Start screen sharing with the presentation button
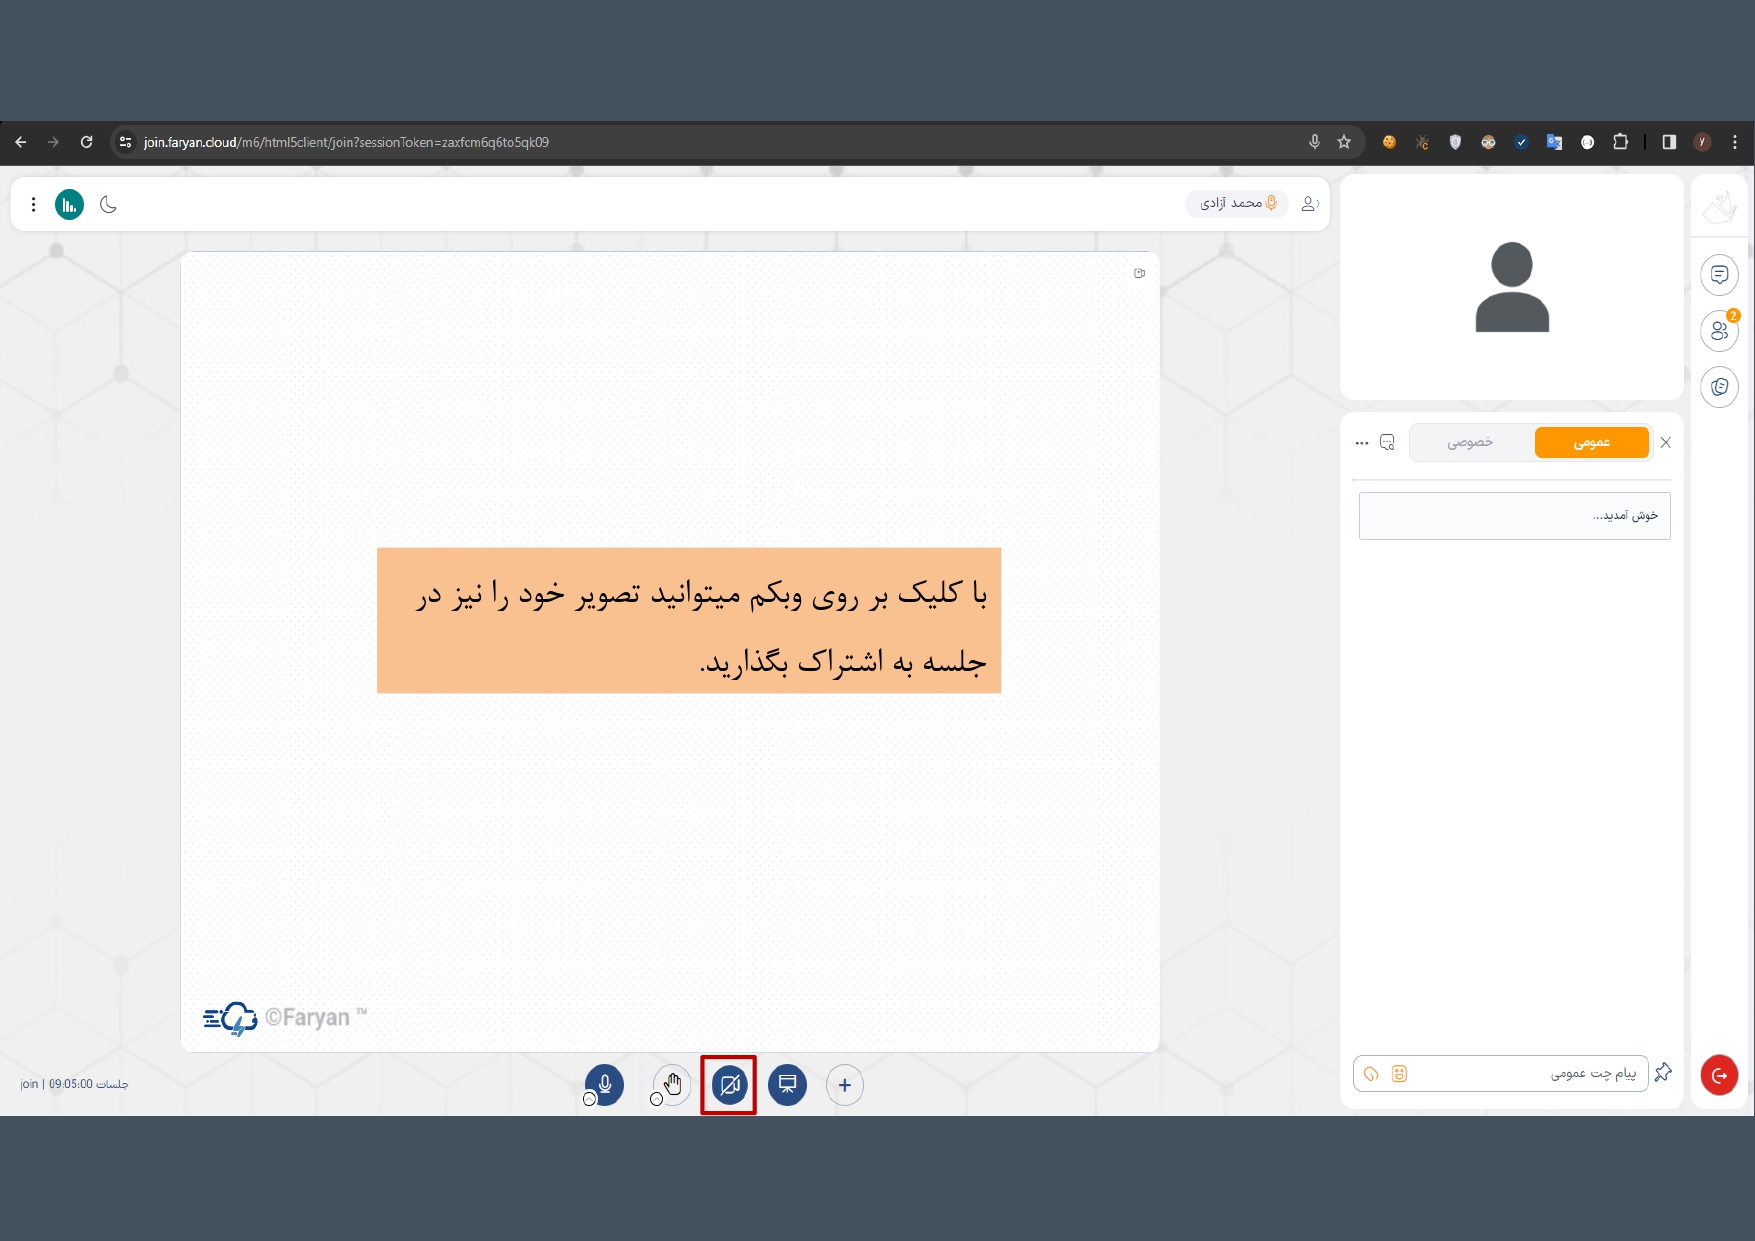 point(787,1085)
